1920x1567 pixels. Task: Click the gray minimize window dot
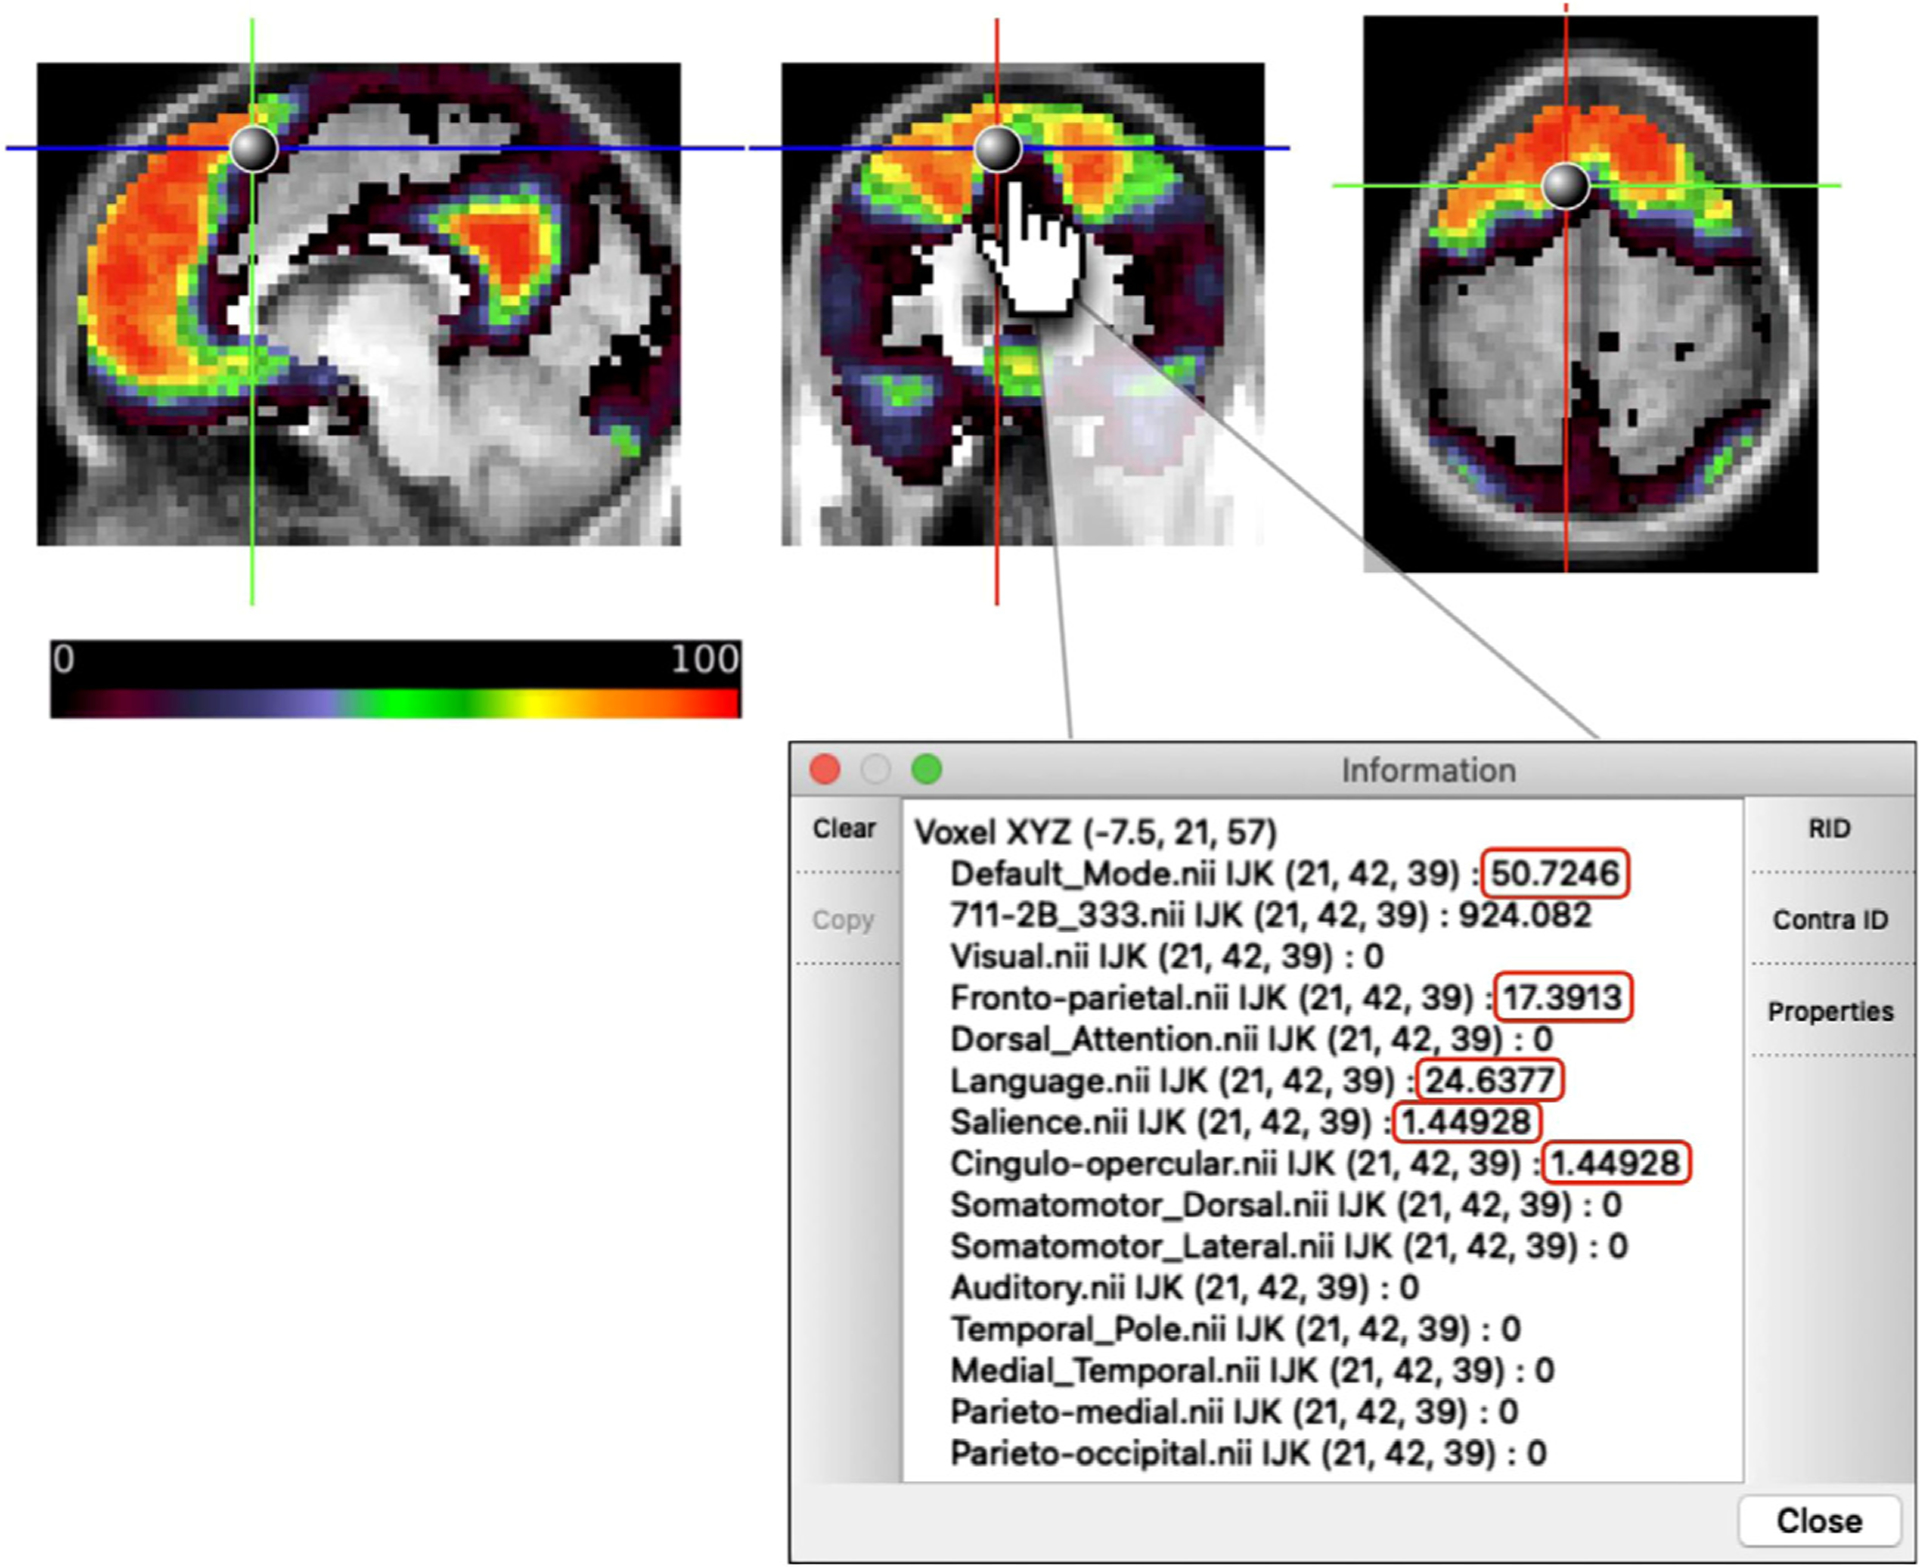pyautogui.click(x=876, y=769)
